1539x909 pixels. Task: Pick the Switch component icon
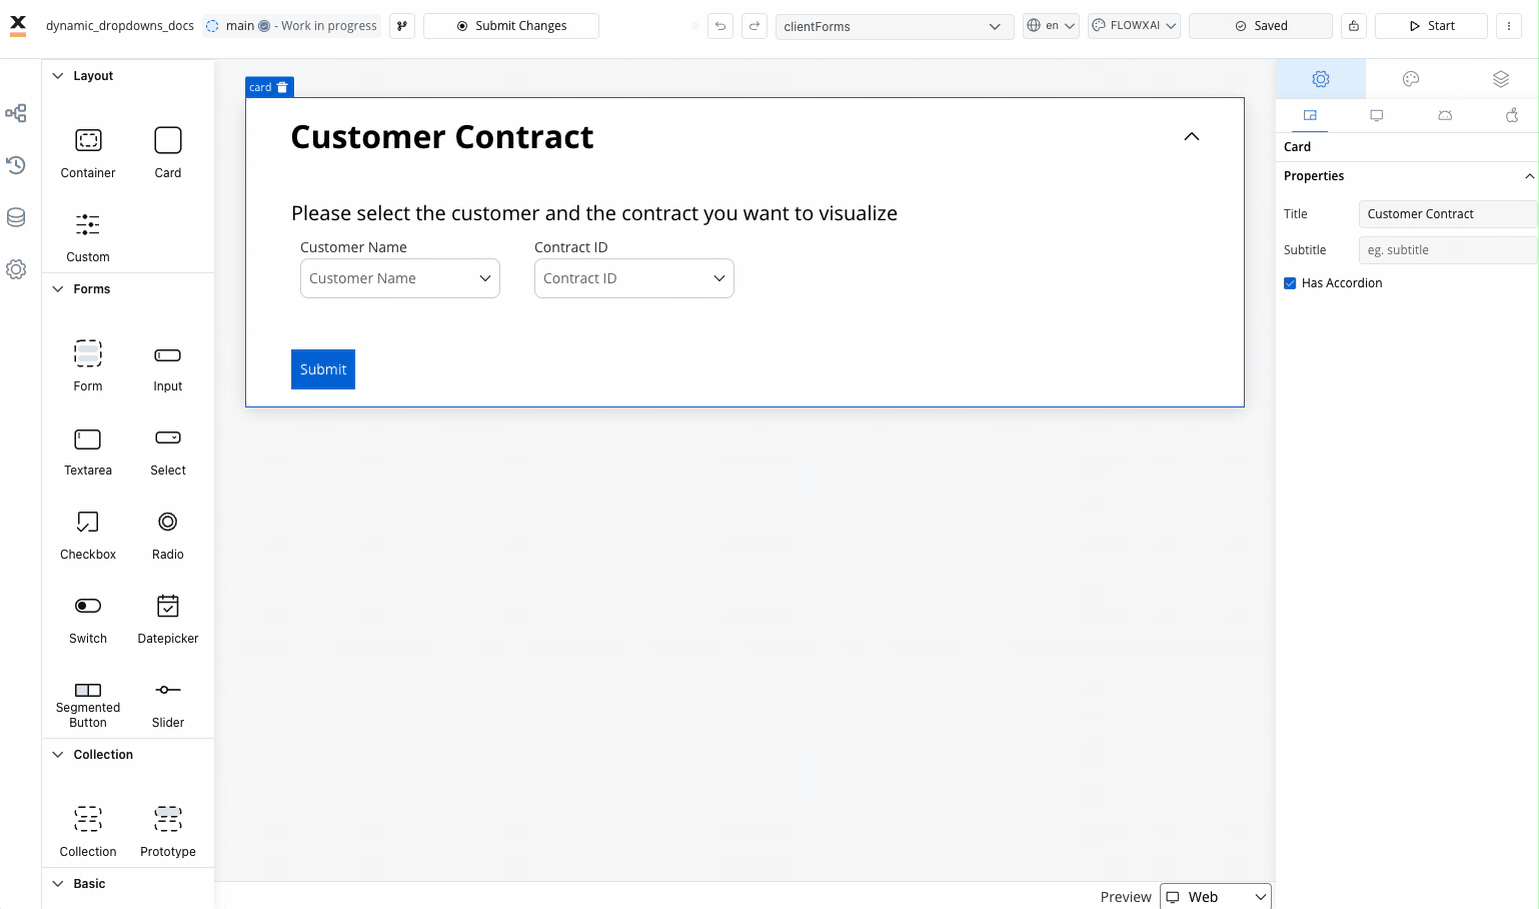[x=88, y=606]
